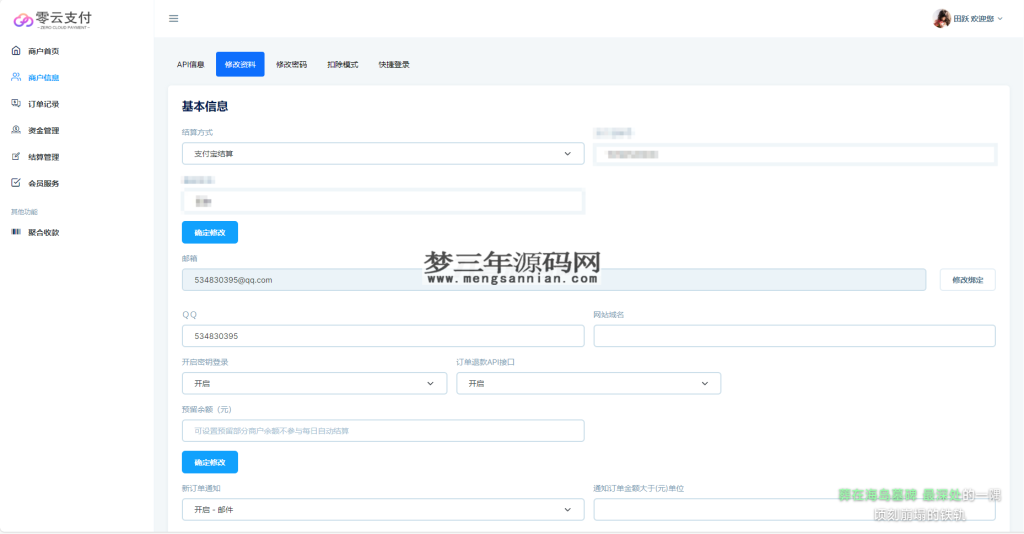Click the 零云支付 logo
Viewport: 1024px width, 534px height.
click(53, 20)
